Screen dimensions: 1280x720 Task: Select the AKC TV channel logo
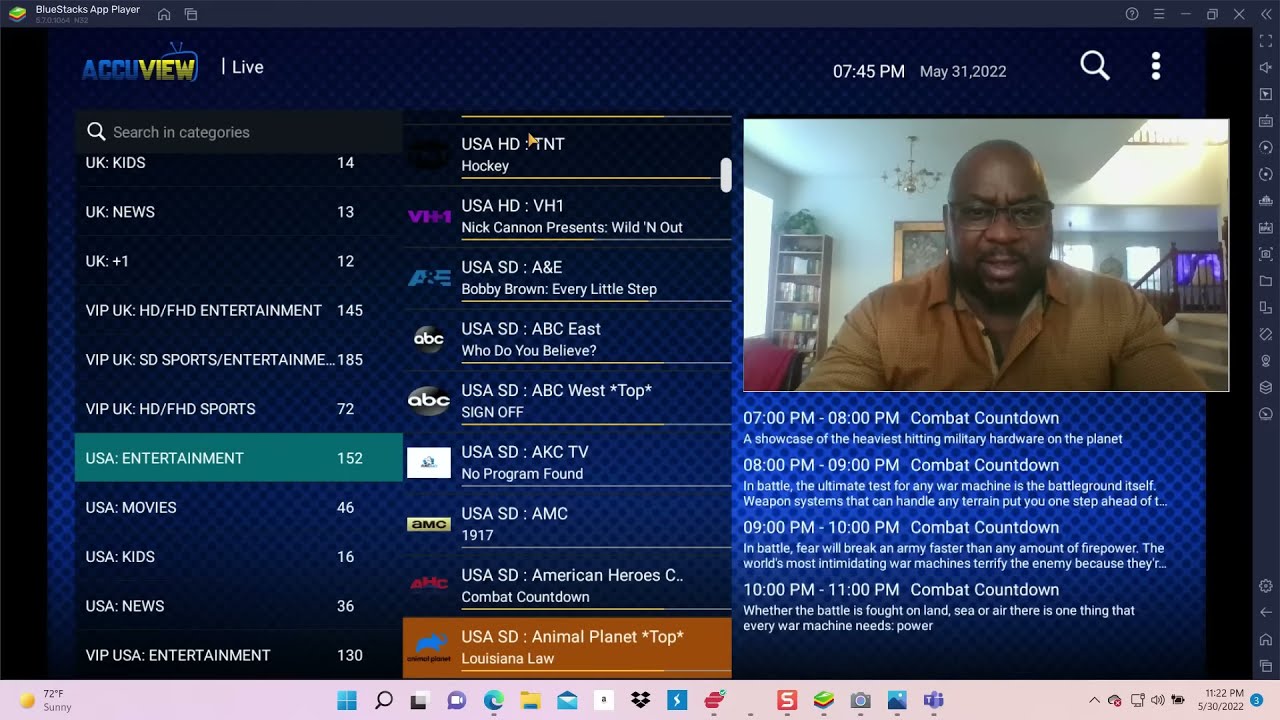[x=429, y=462]
